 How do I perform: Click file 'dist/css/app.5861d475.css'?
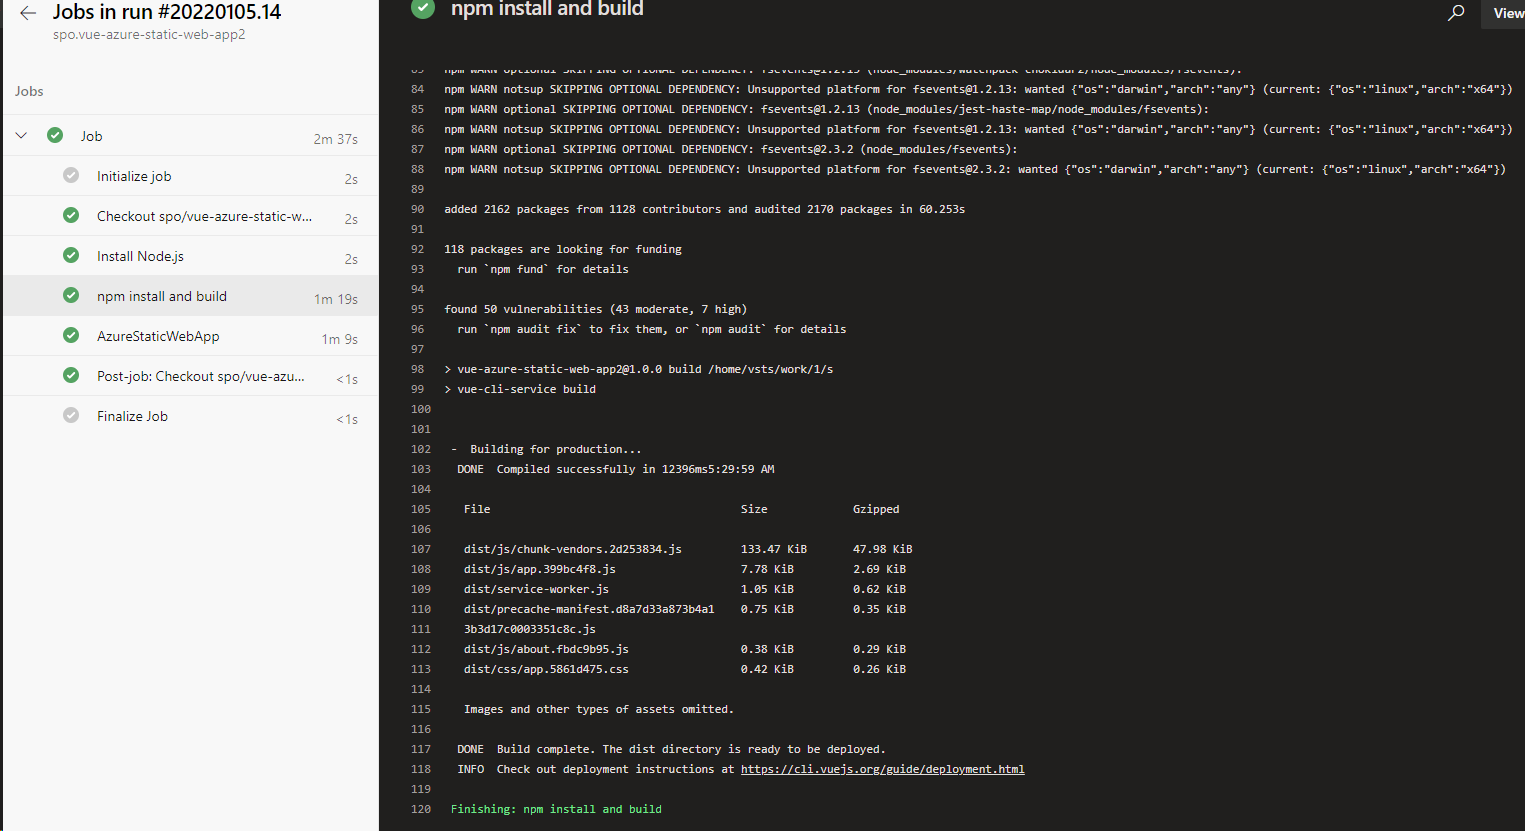[x=546, y=669]
